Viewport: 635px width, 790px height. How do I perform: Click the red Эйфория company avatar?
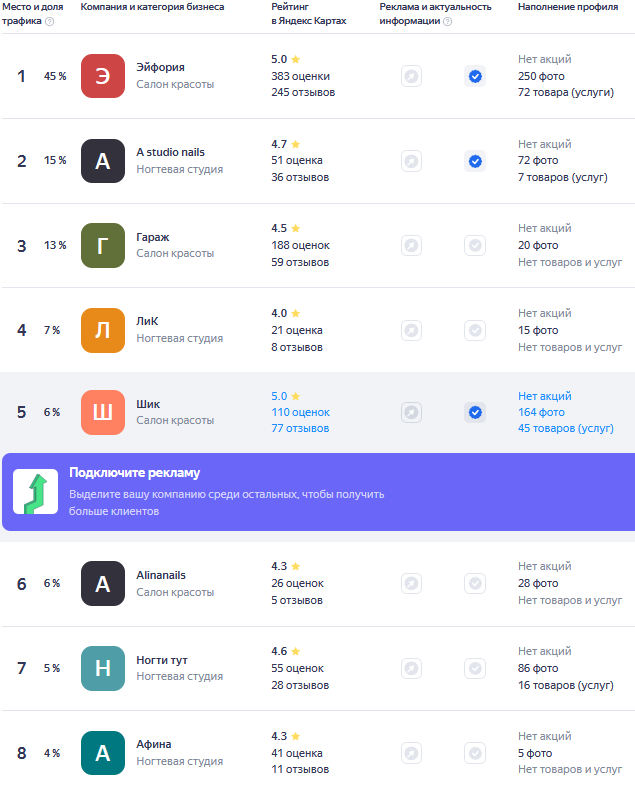click(103, 76)
